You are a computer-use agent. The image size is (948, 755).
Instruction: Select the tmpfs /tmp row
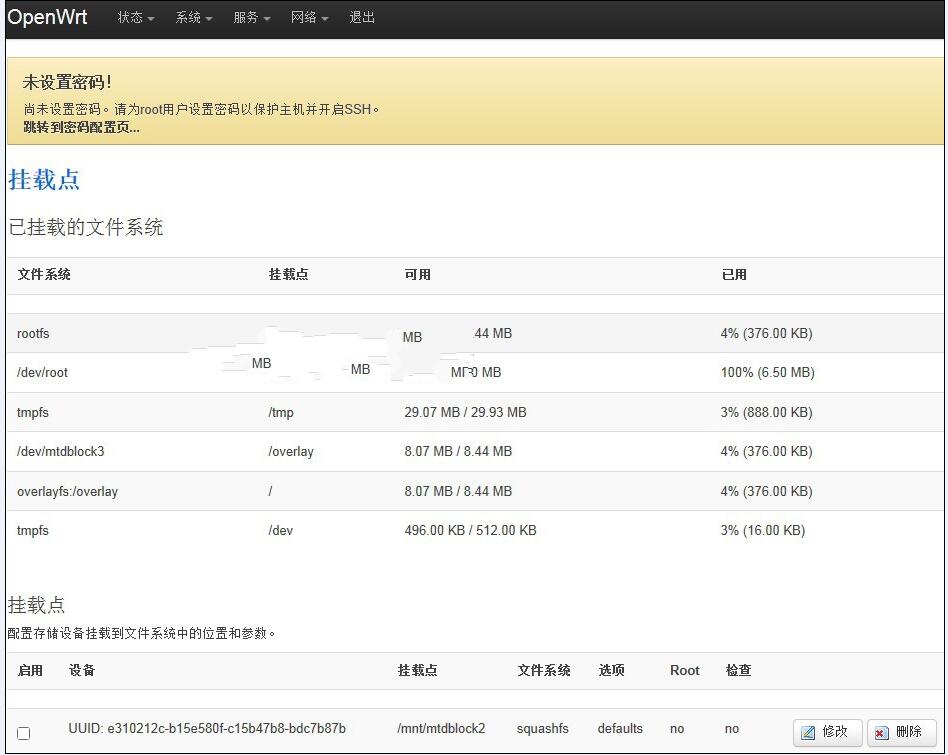point(33,412)
